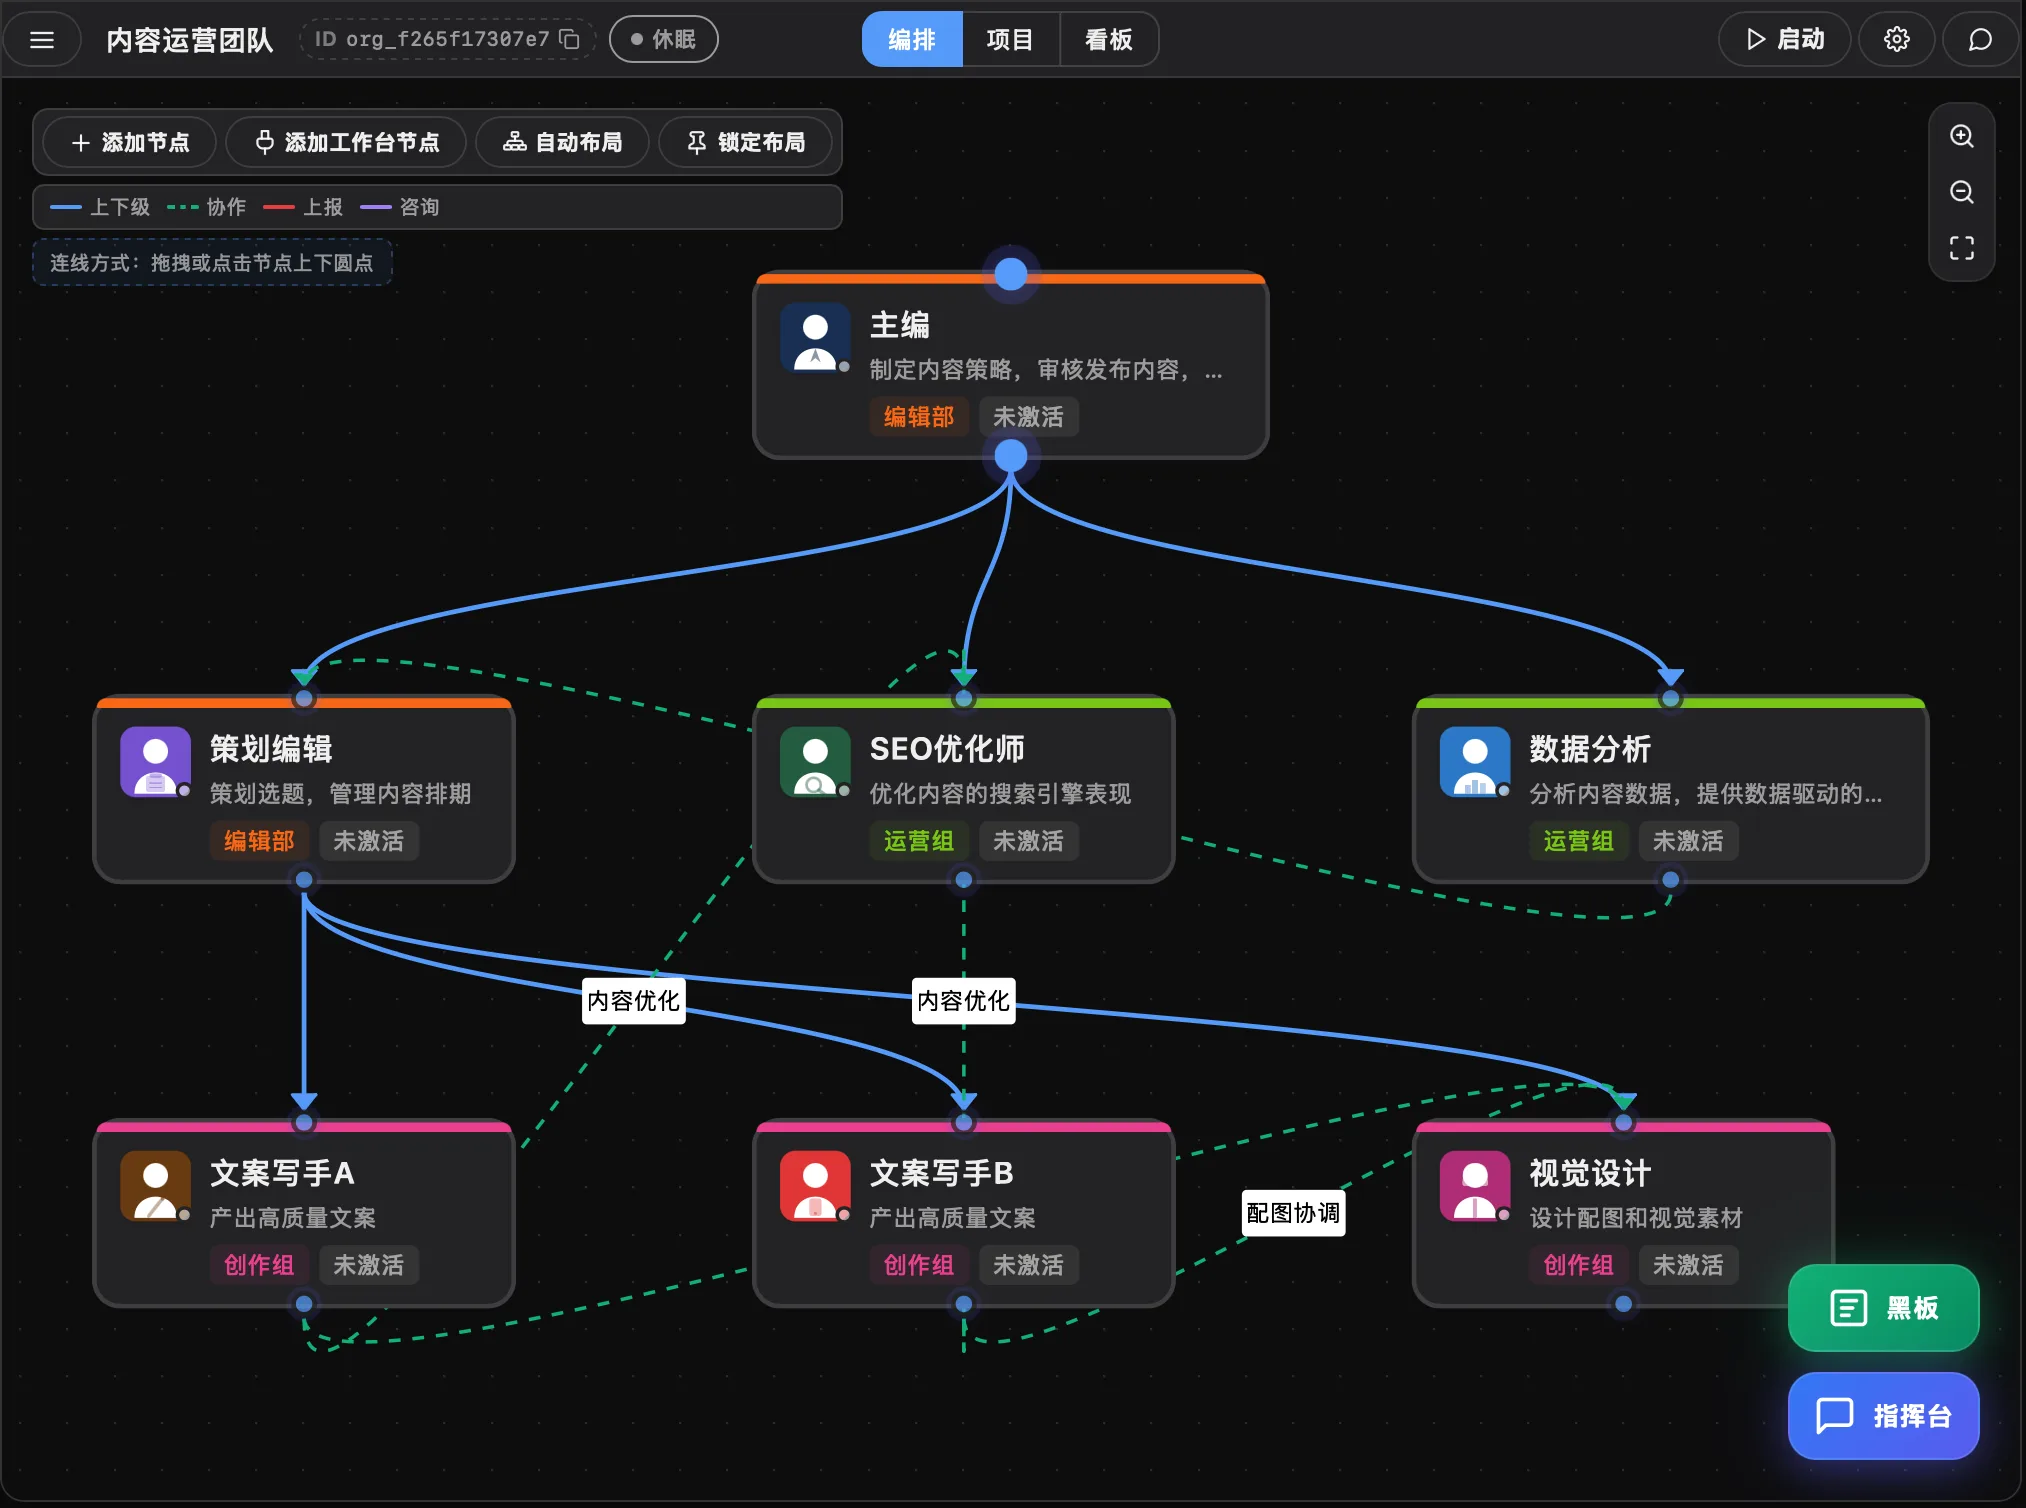Click the 上下级 legend entry
Image resolution: width=2026 pixels, height=1508 pixels.
tap(100, 207)
